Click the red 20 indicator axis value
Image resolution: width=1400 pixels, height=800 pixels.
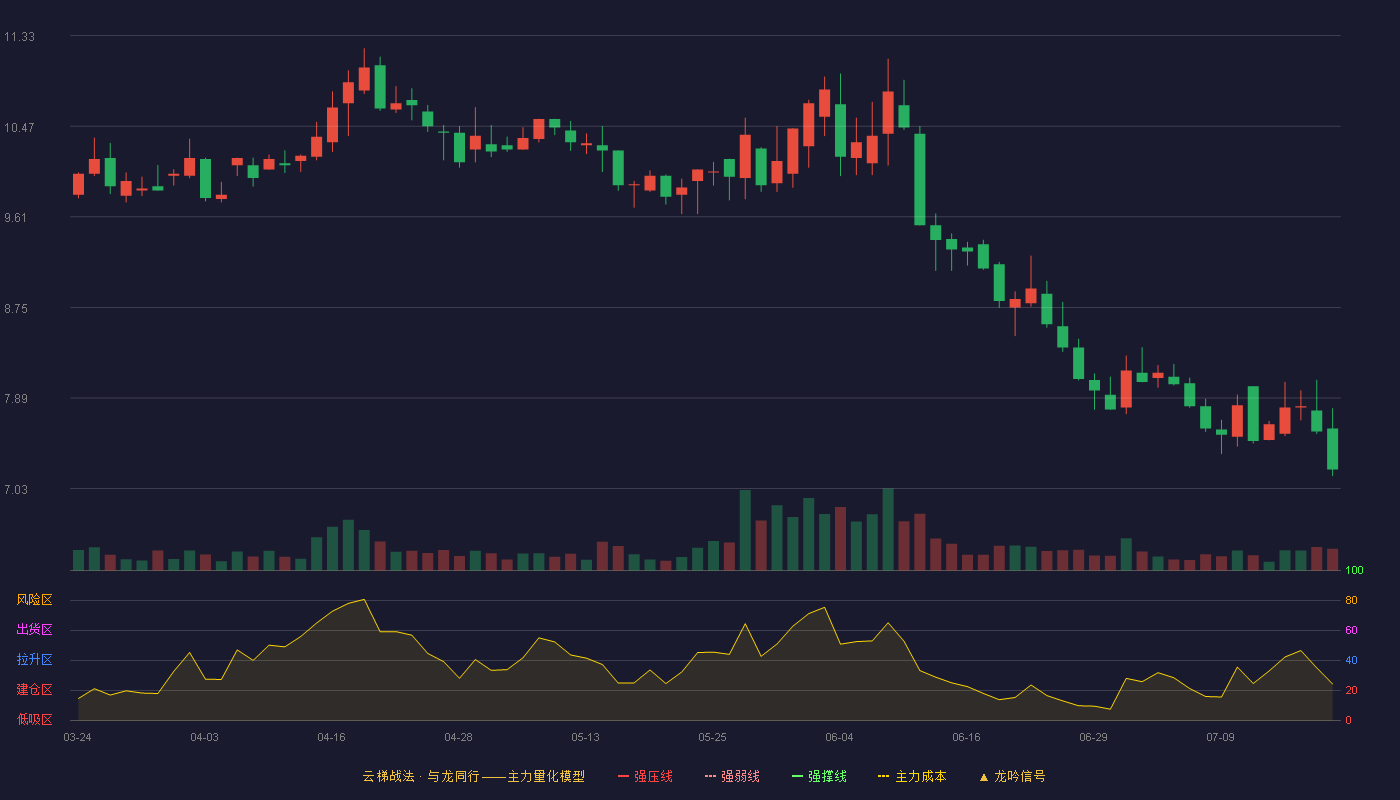(1351, 690)
